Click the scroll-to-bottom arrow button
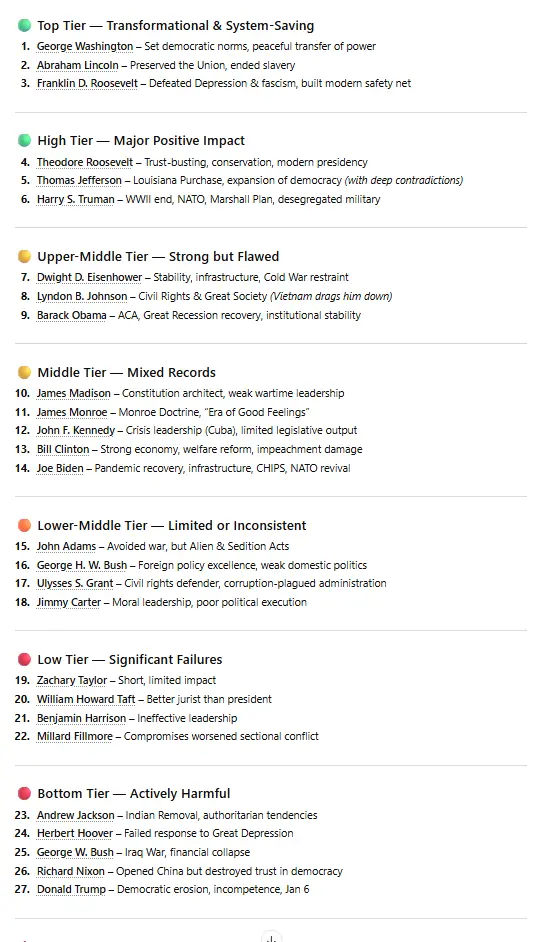This screenshot has width=558, height=942. 271,938
